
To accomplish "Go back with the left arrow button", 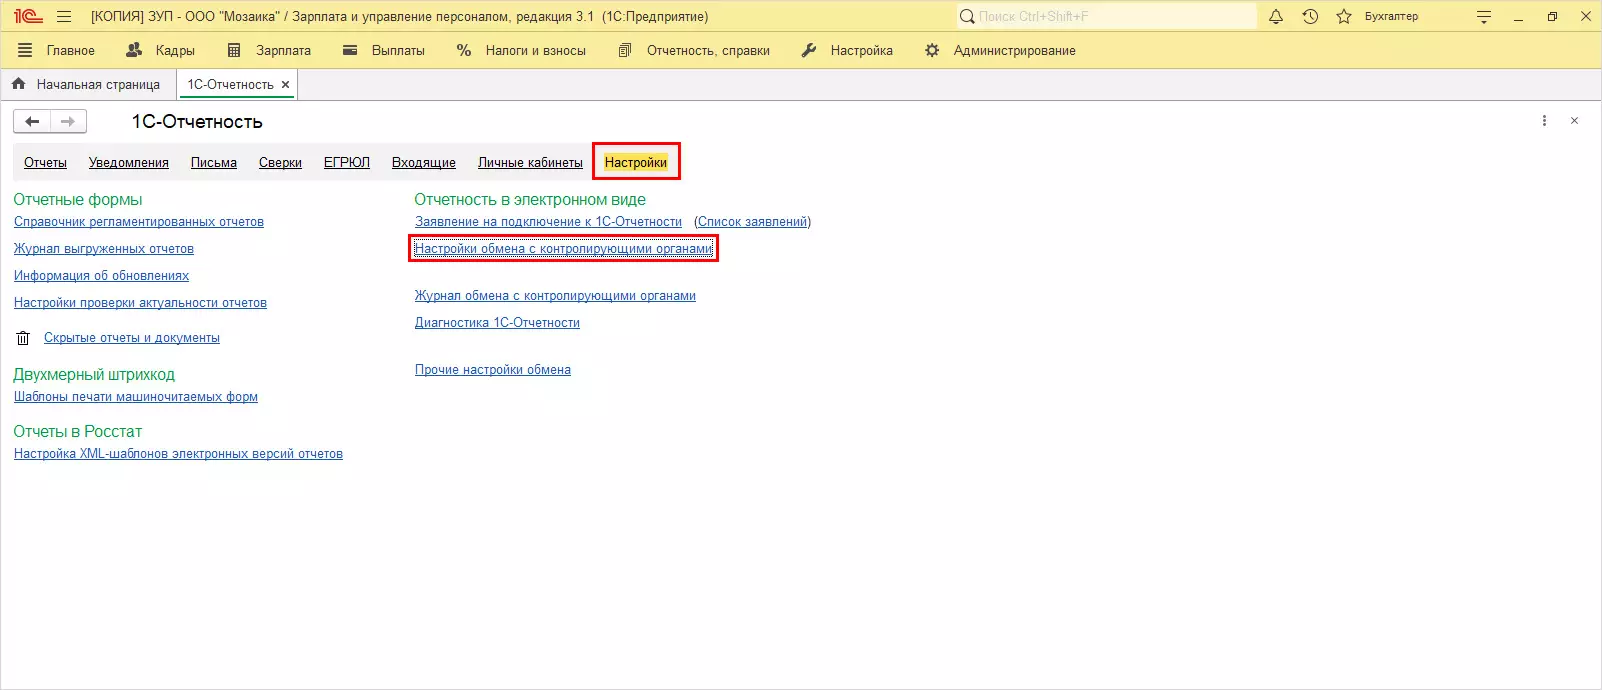I will click(x=32, y=121).
